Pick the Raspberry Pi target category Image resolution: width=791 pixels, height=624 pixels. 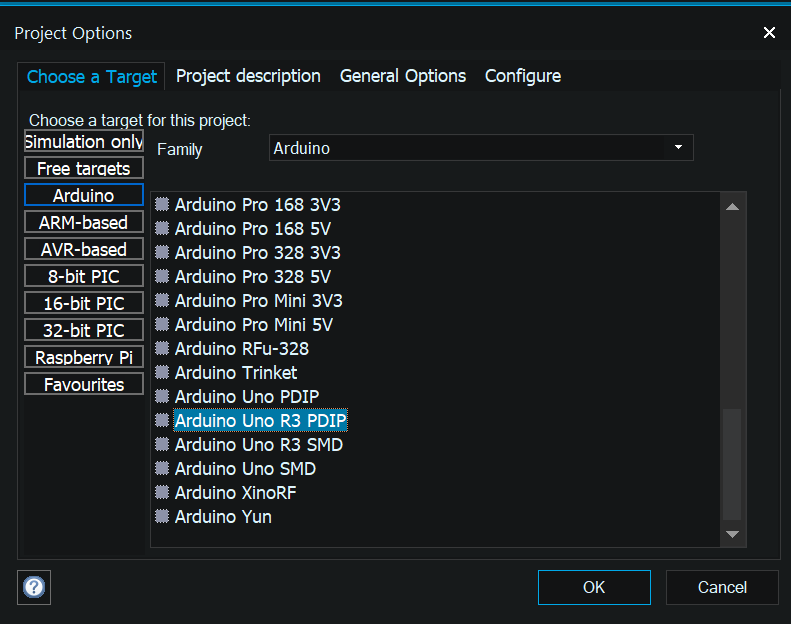pyautogui.click(x=84, y=357)
